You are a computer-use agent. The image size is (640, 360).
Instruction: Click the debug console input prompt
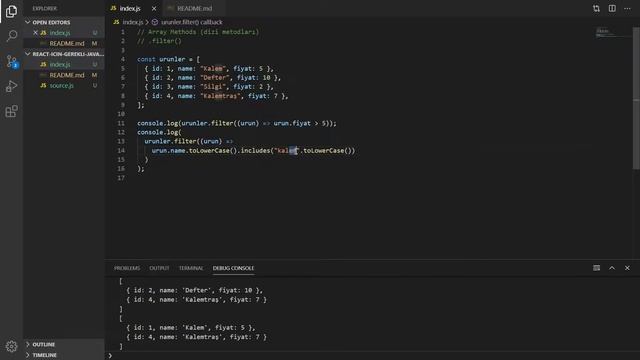(x=372, y=356)
